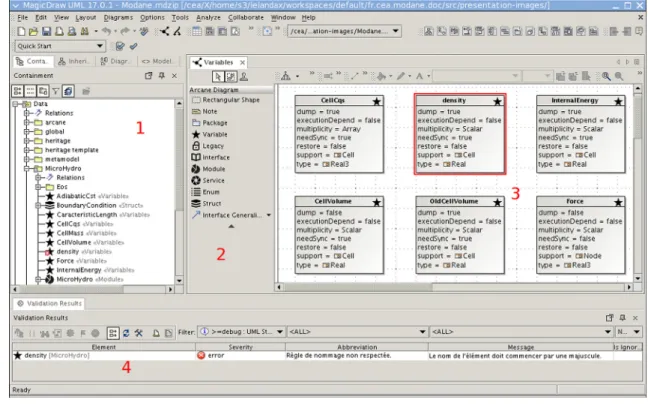Screen dimensions: 648x406
Task: Click the paint fill color icon
Action: pos(381,76)
